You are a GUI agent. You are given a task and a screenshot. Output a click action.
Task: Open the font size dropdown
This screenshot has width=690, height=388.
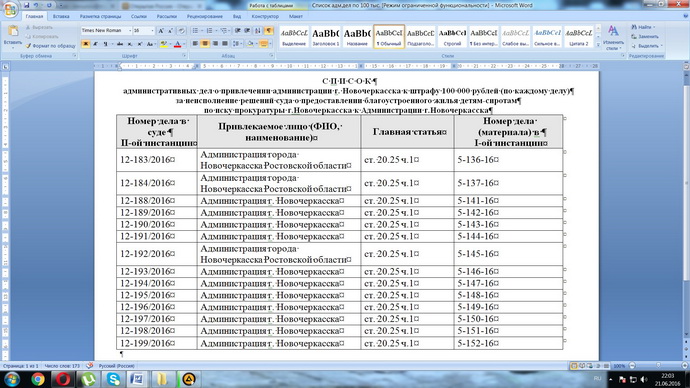click(x=152, y=31)
